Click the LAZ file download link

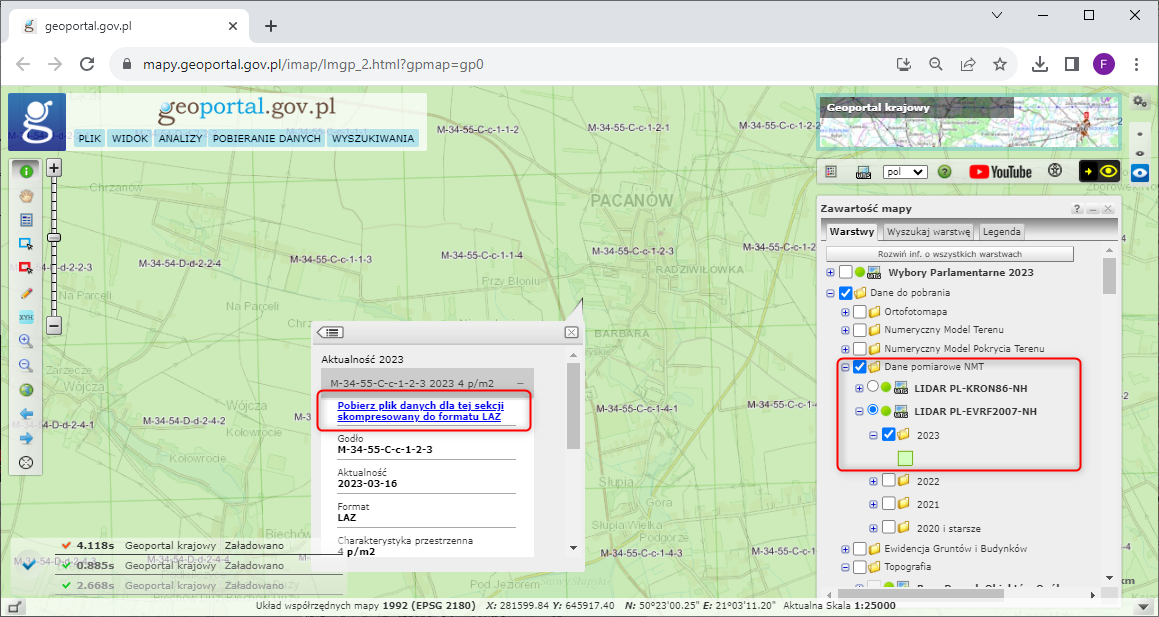pyautogui.click(x=420, y=413)
